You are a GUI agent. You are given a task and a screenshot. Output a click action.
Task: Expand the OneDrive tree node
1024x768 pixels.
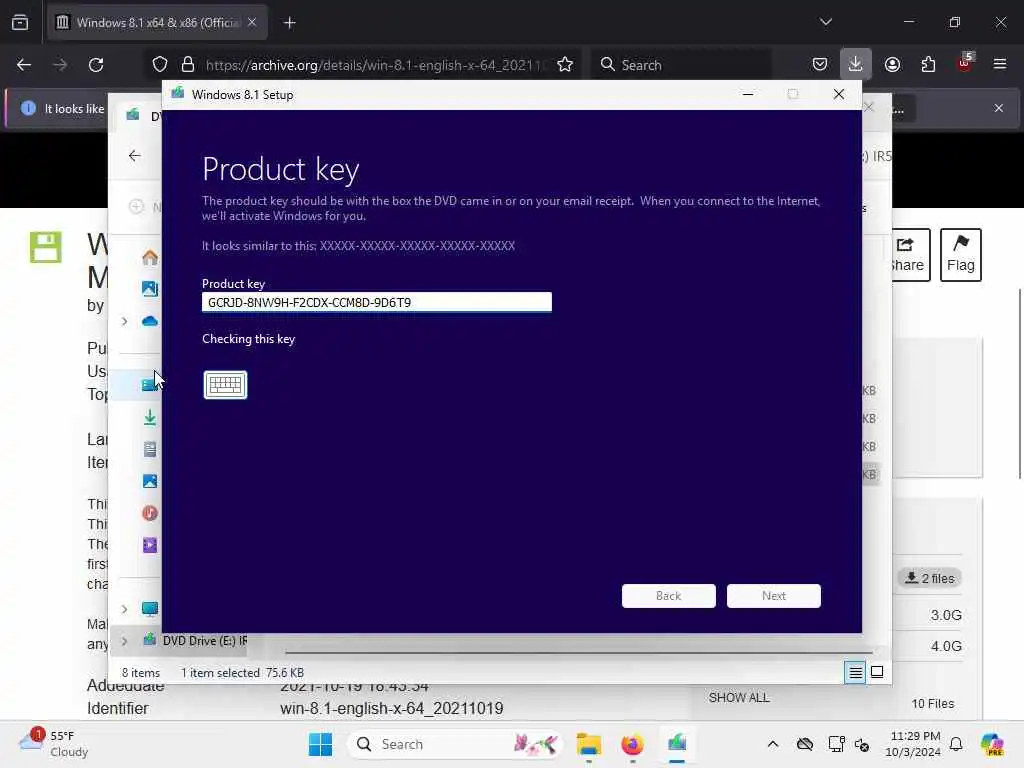click(124, 321)
